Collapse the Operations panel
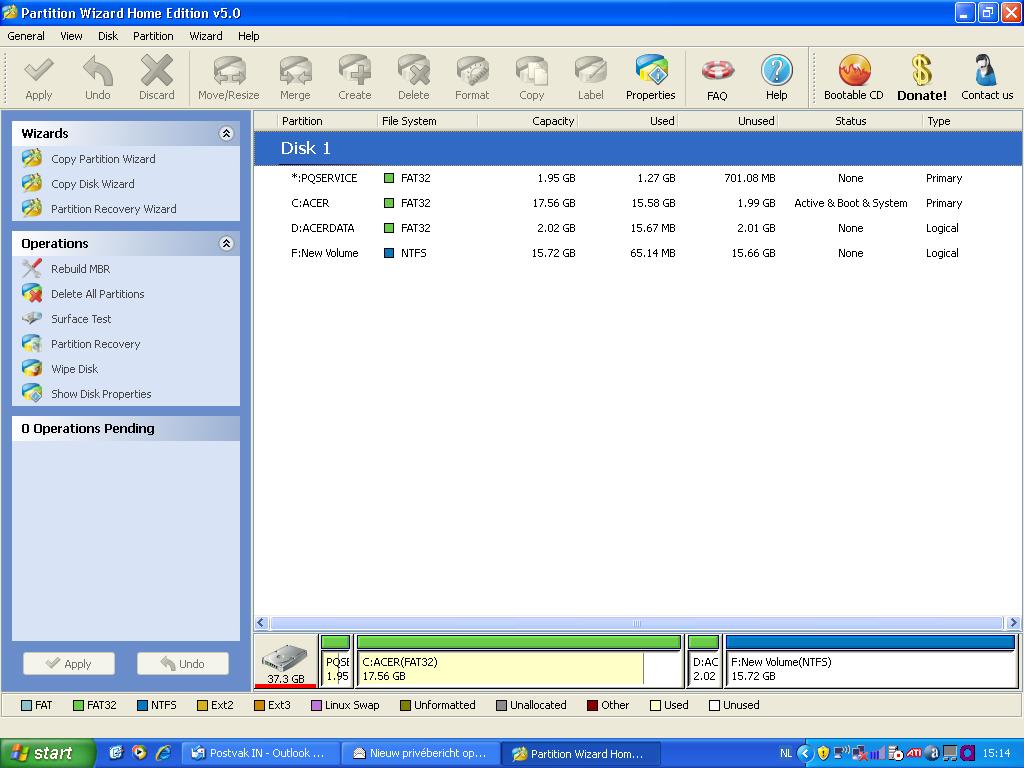 coord(226,243)
